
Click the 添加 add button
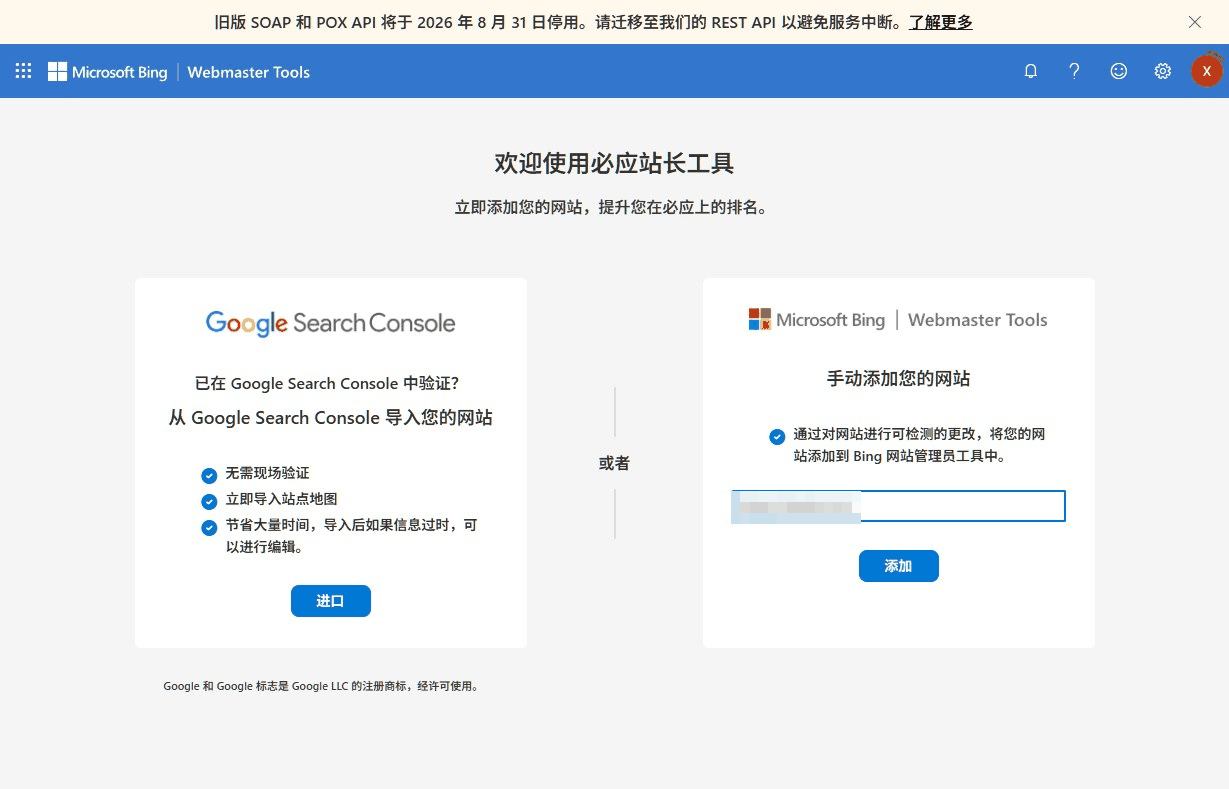(x=898, y=566)
